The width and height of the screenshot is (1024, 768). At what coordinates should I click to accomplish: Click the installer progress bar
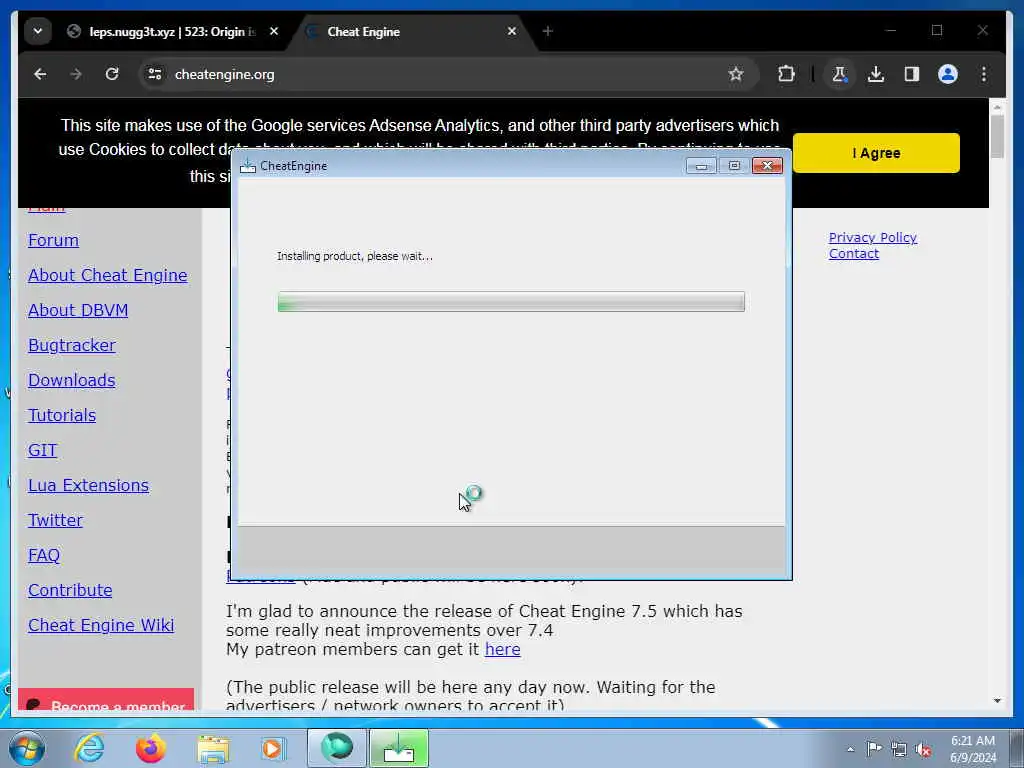[511, 302]
